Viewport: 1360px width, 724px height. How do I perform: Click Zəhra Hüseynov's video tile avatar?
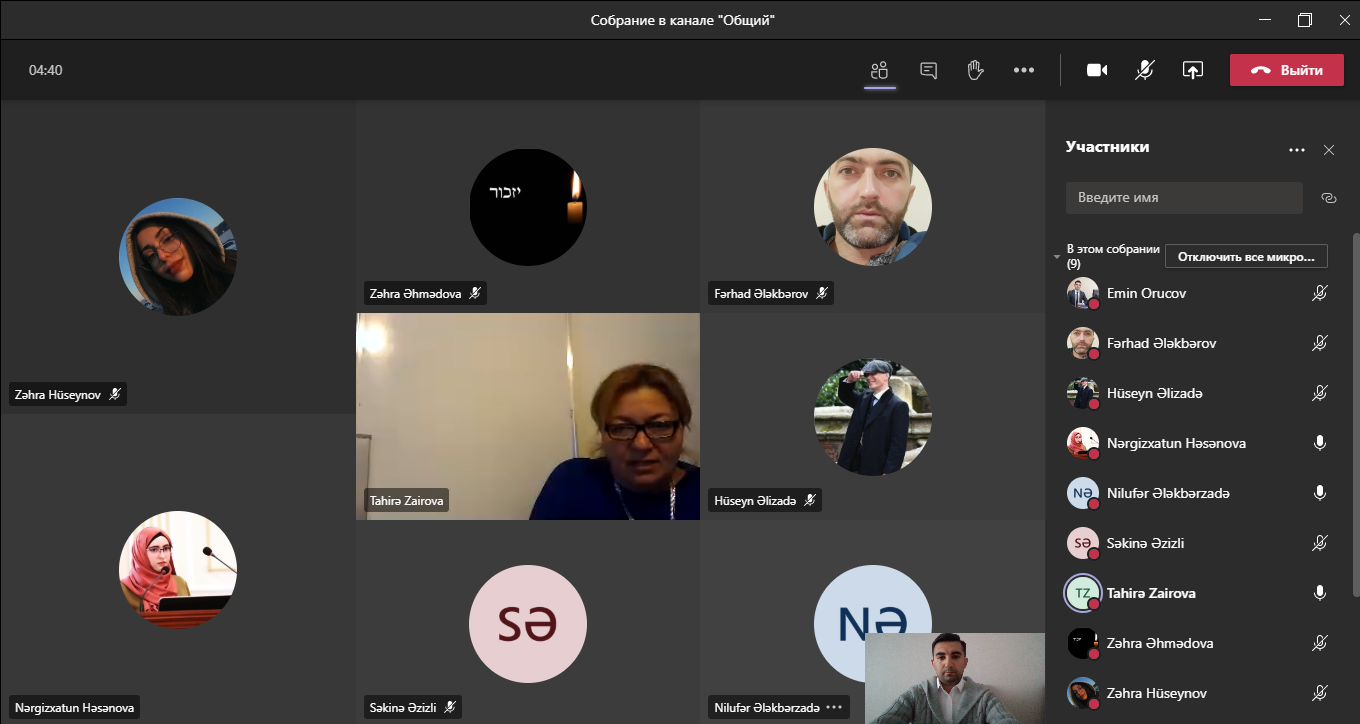pyautogui.click(x=178, y=256)
